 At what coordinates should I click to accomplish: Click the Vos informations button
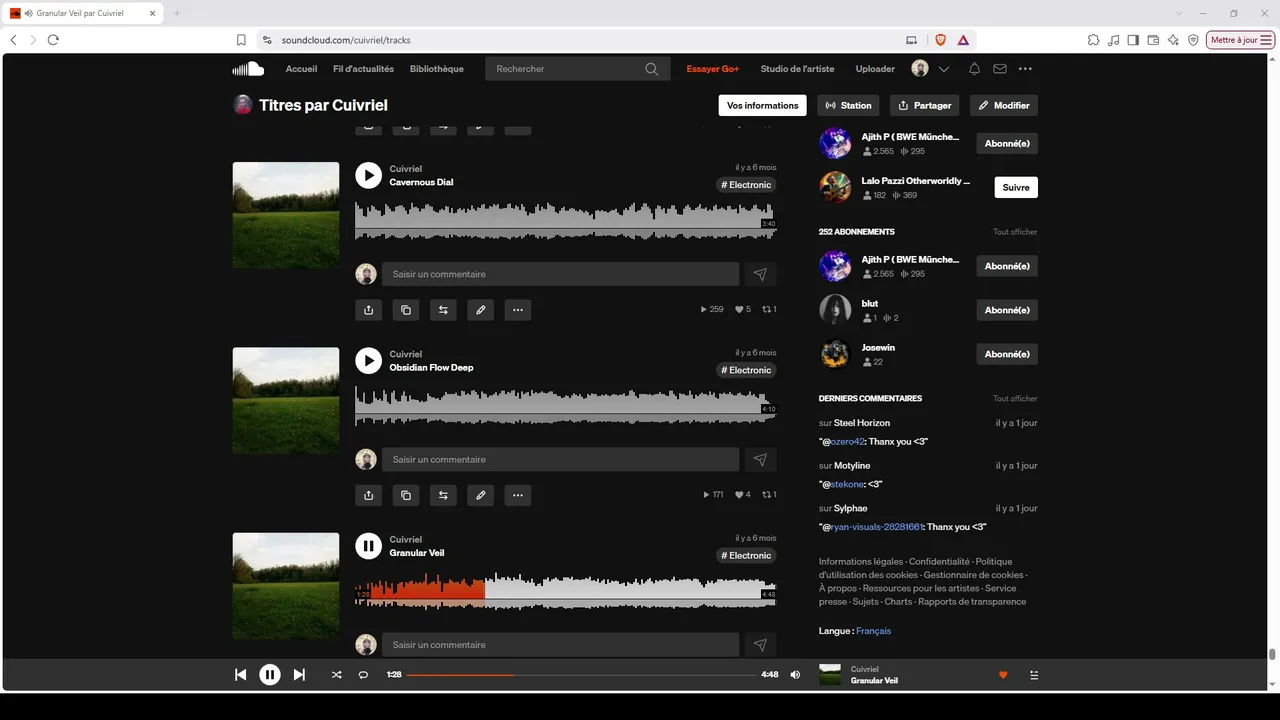pyautogui.click(x=763, y=105)
